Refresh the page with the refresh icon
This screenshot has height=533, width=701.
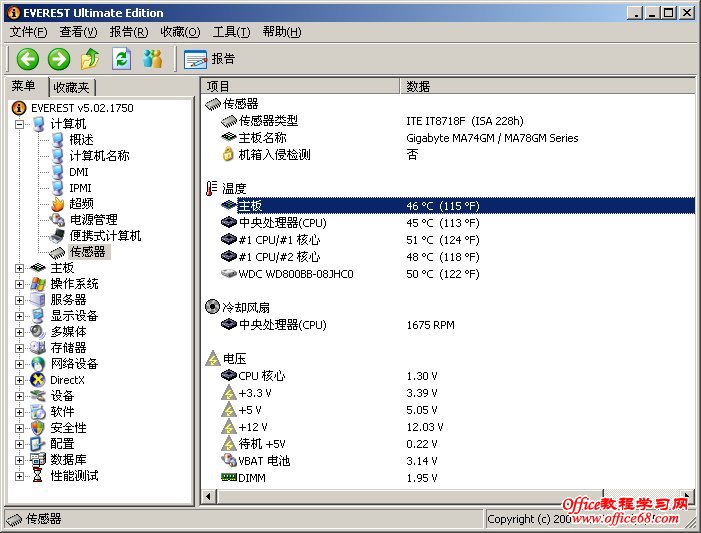point(121,59)
